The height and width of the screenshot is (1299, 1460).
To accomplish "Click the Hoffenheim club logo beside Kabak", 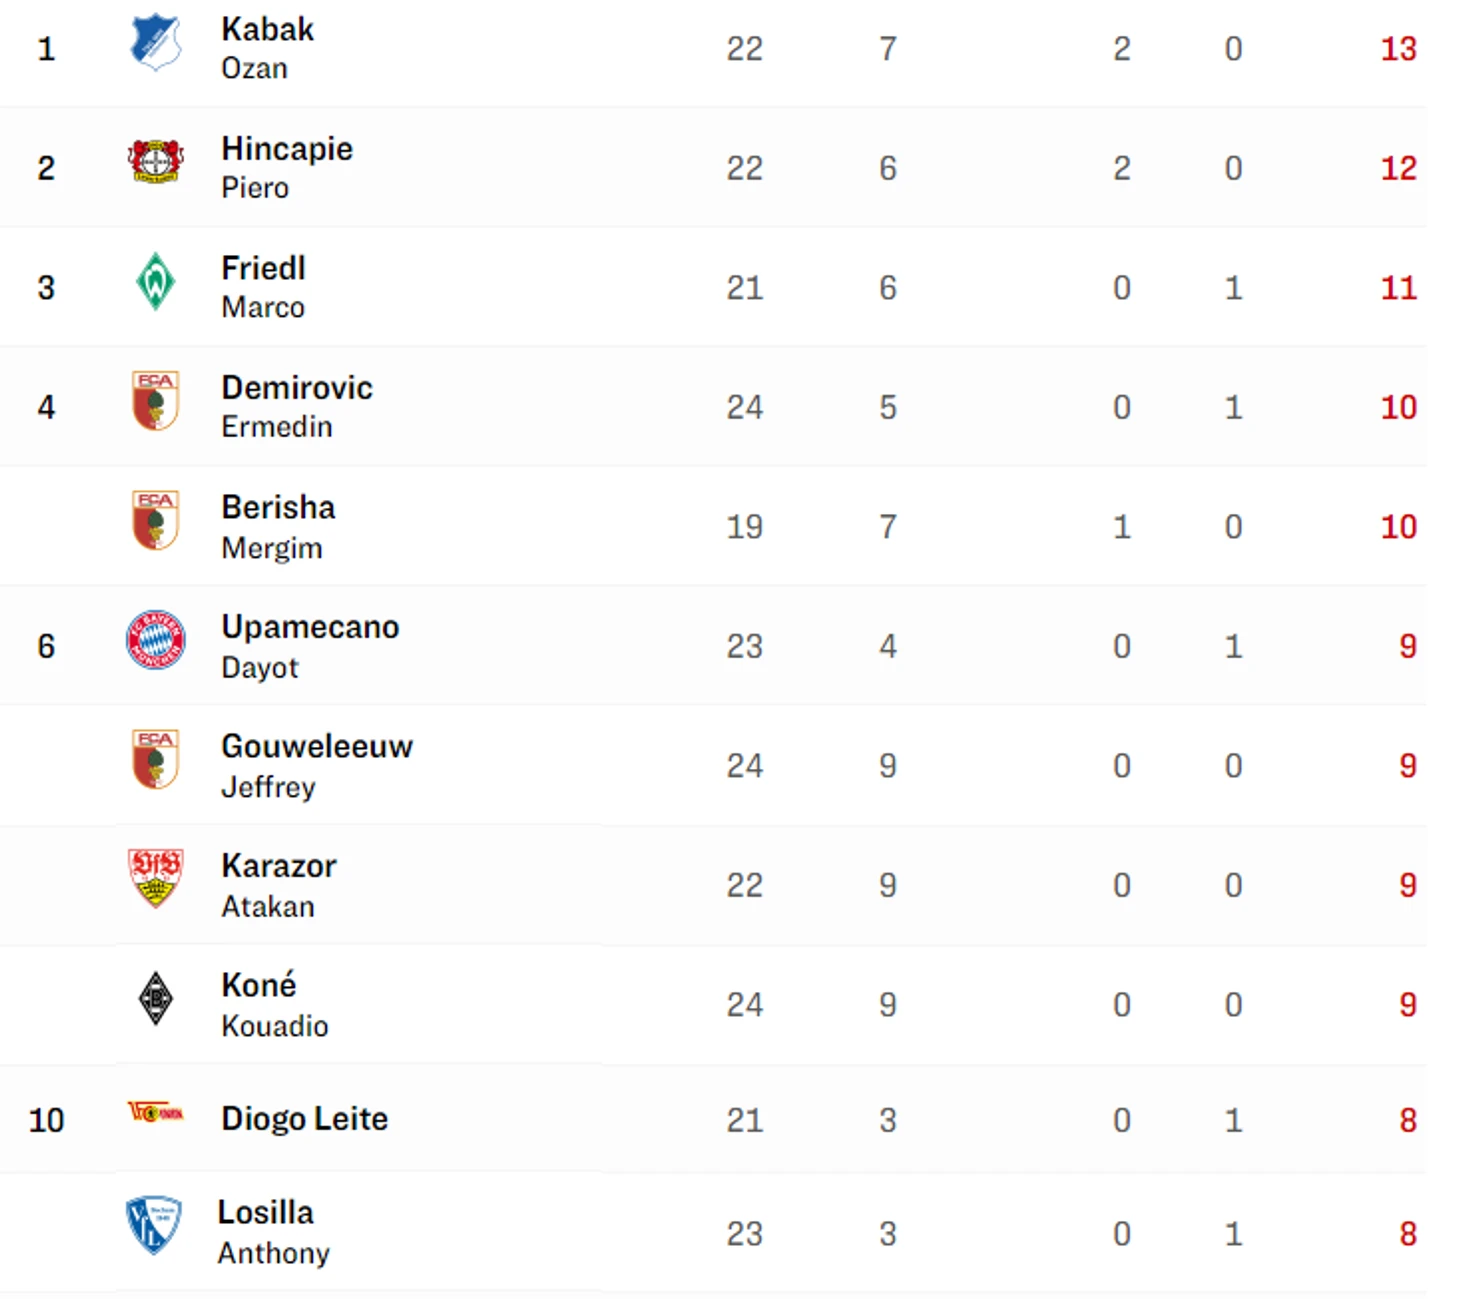I will tap(156, 43).
